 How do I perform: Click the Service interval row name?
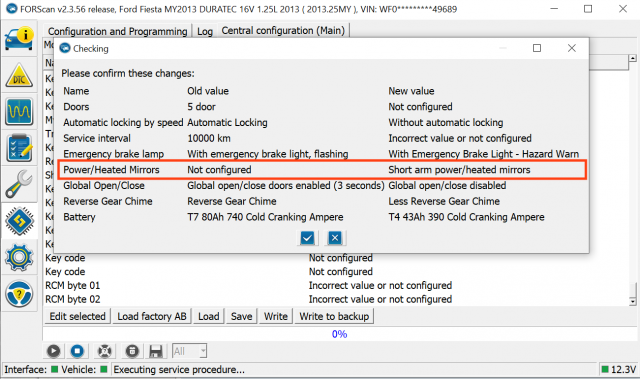tap(97, 138)
